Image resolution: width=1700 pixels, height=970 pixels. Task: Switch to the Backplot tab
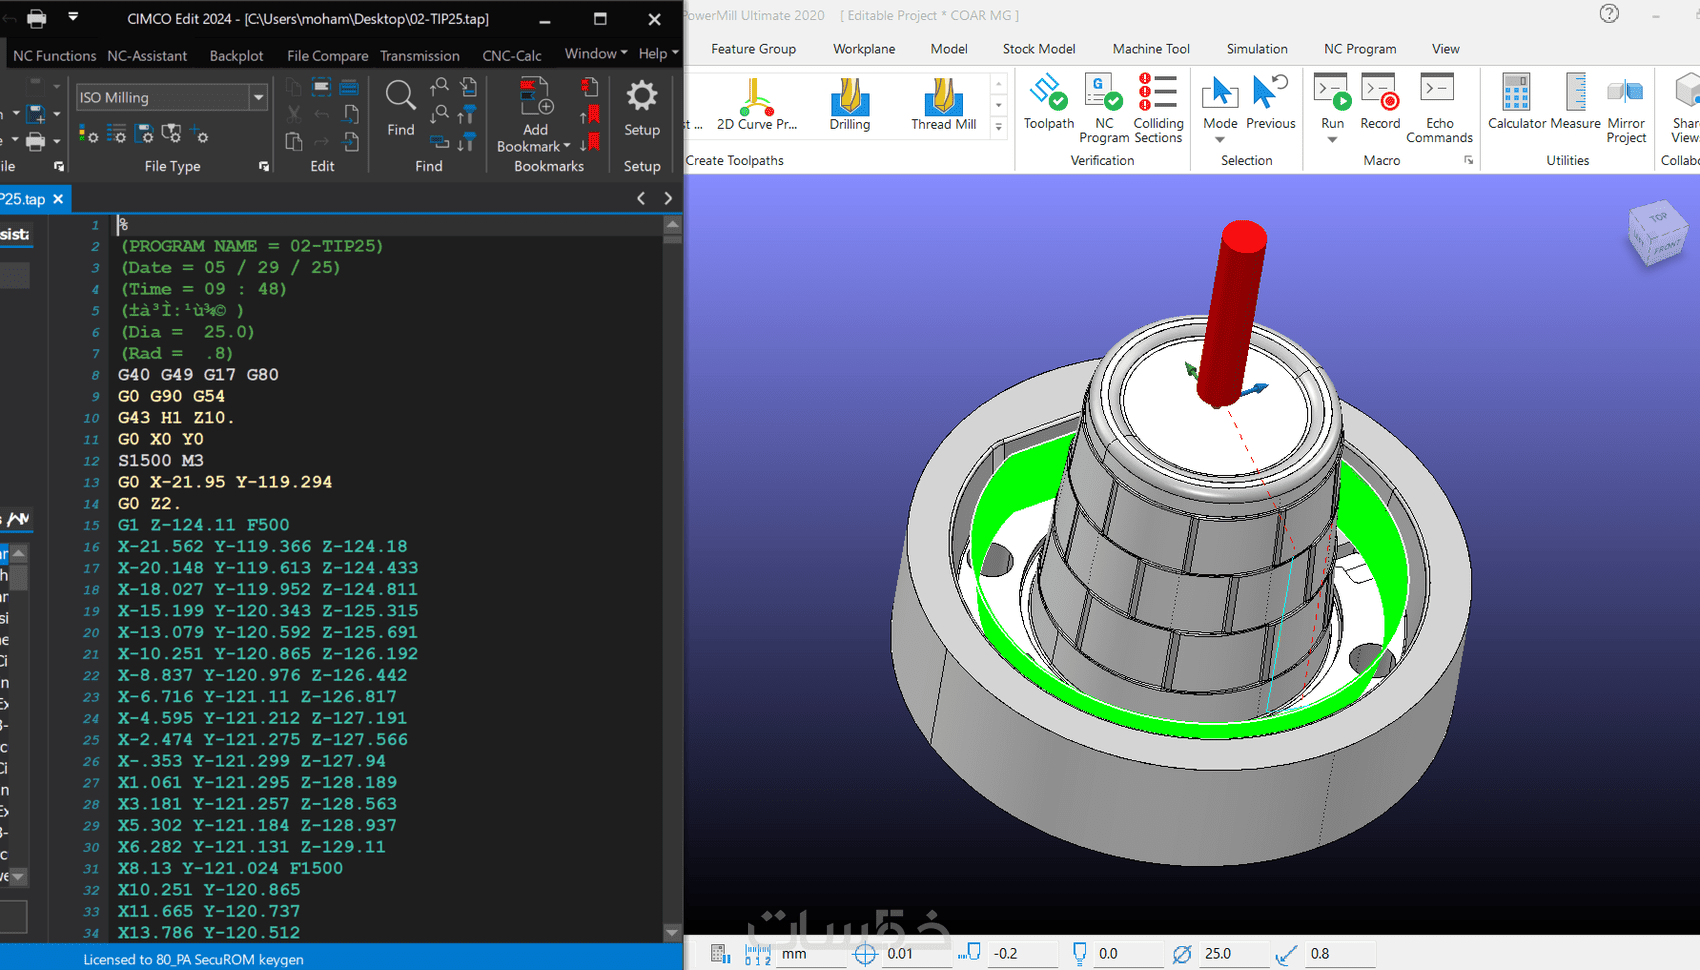(237, 56)
